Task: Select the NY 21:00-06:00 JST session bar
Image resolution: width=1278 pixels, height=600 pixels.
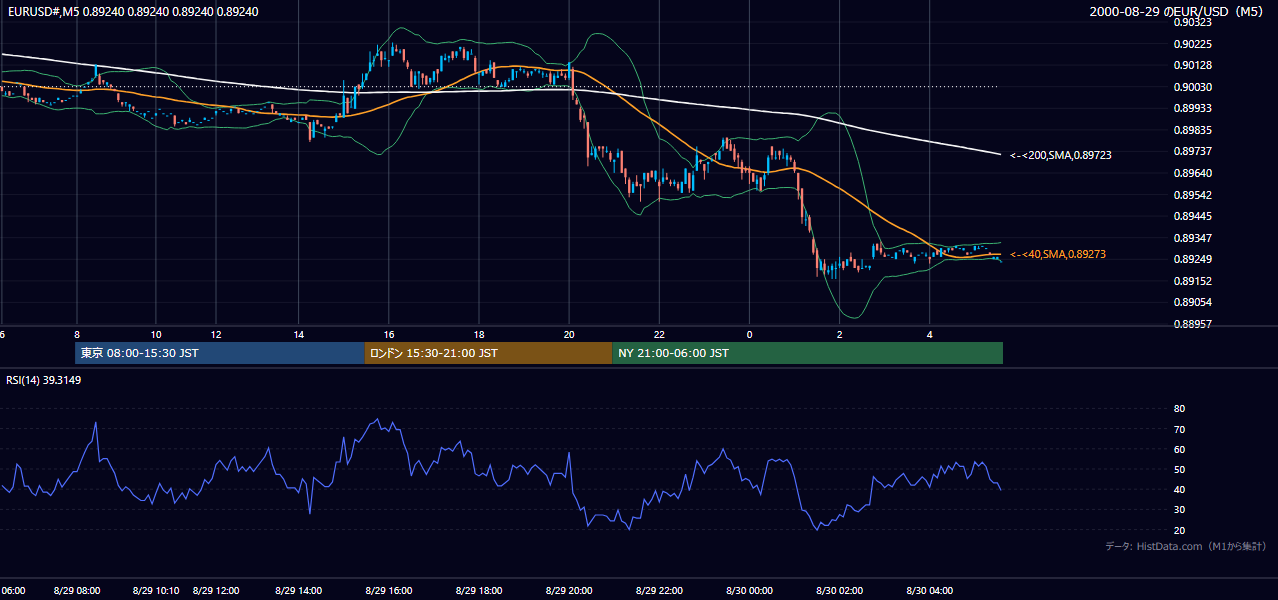Action: (x=807, y=353)
